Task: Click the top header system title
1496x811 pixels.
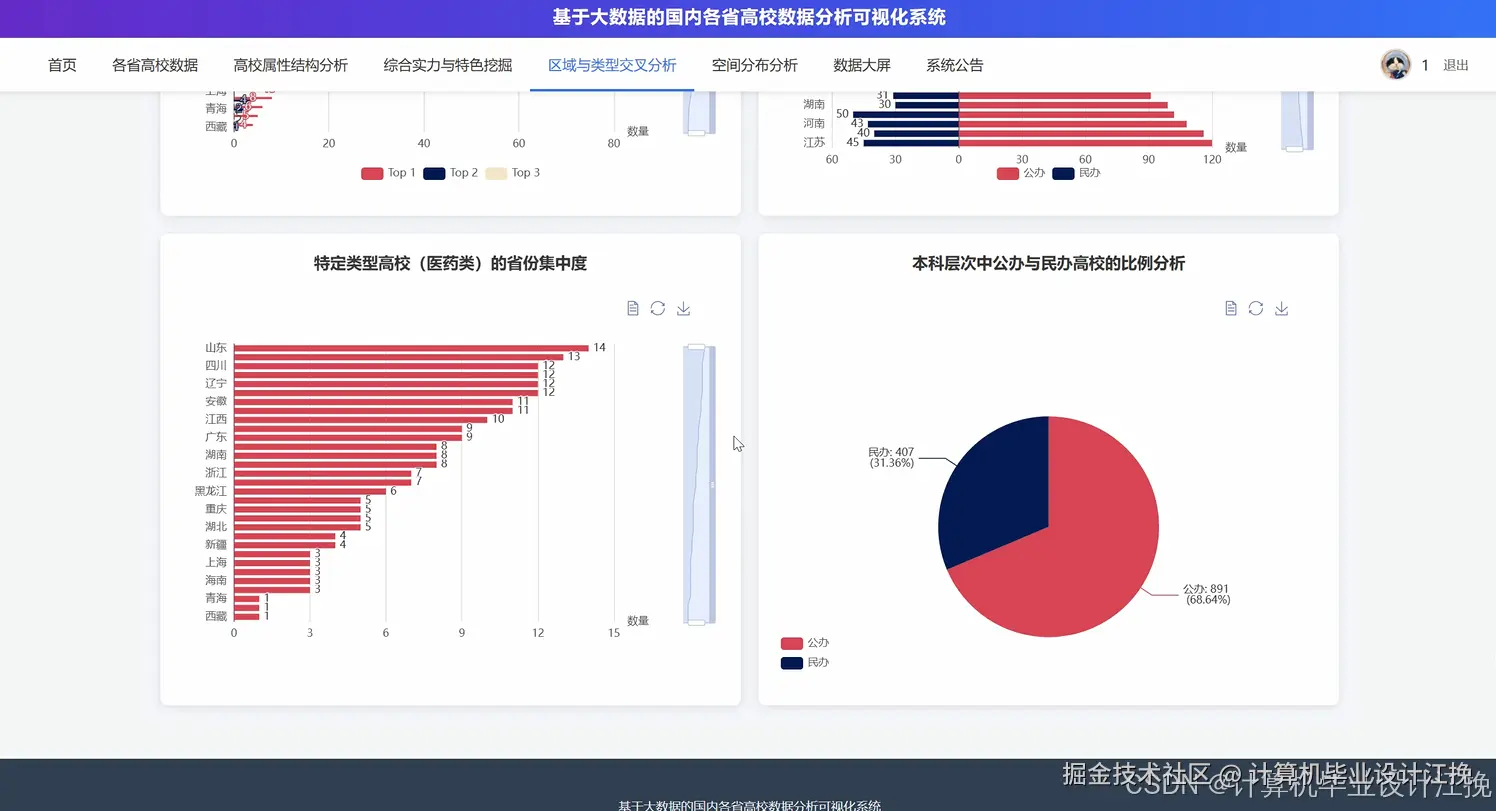Action: click(748, 18)
